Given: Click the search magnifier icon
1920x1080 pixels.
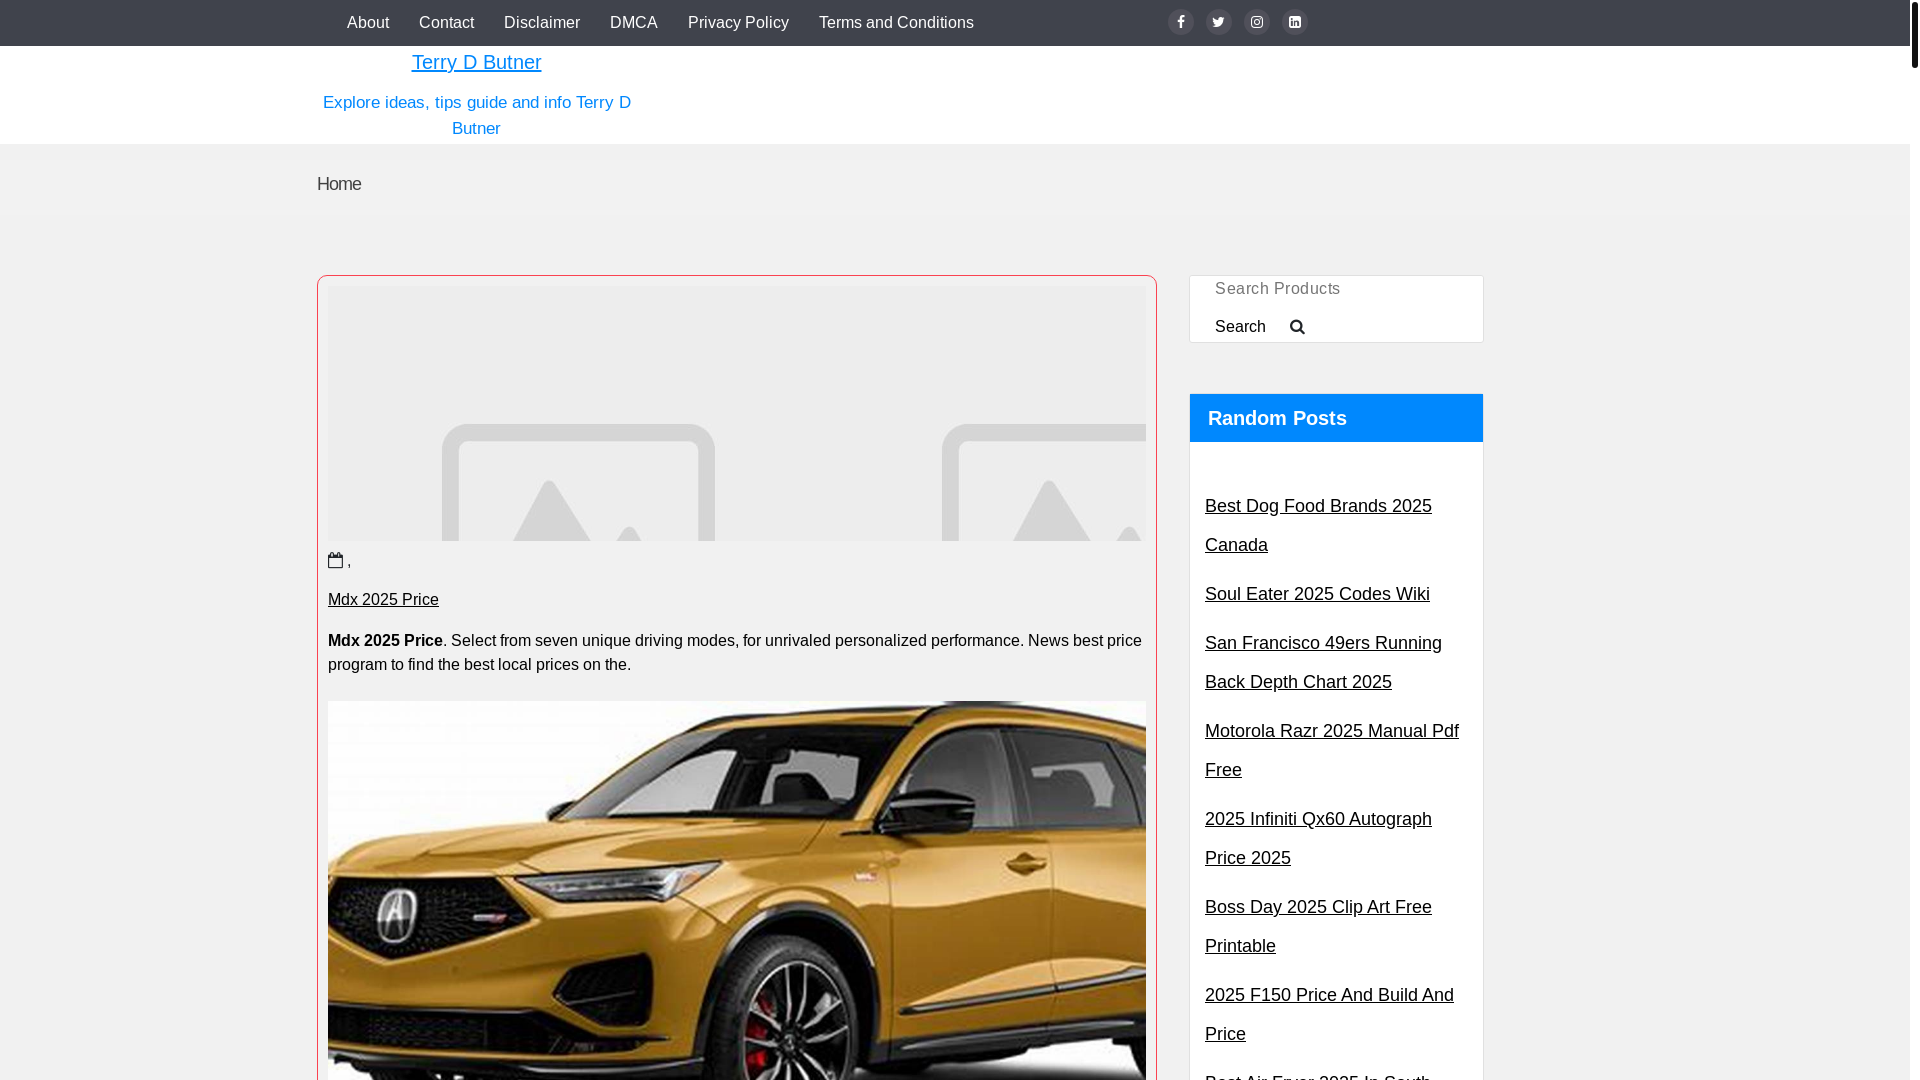Looking at the screenshot, I should click(x=1297, y=327).
